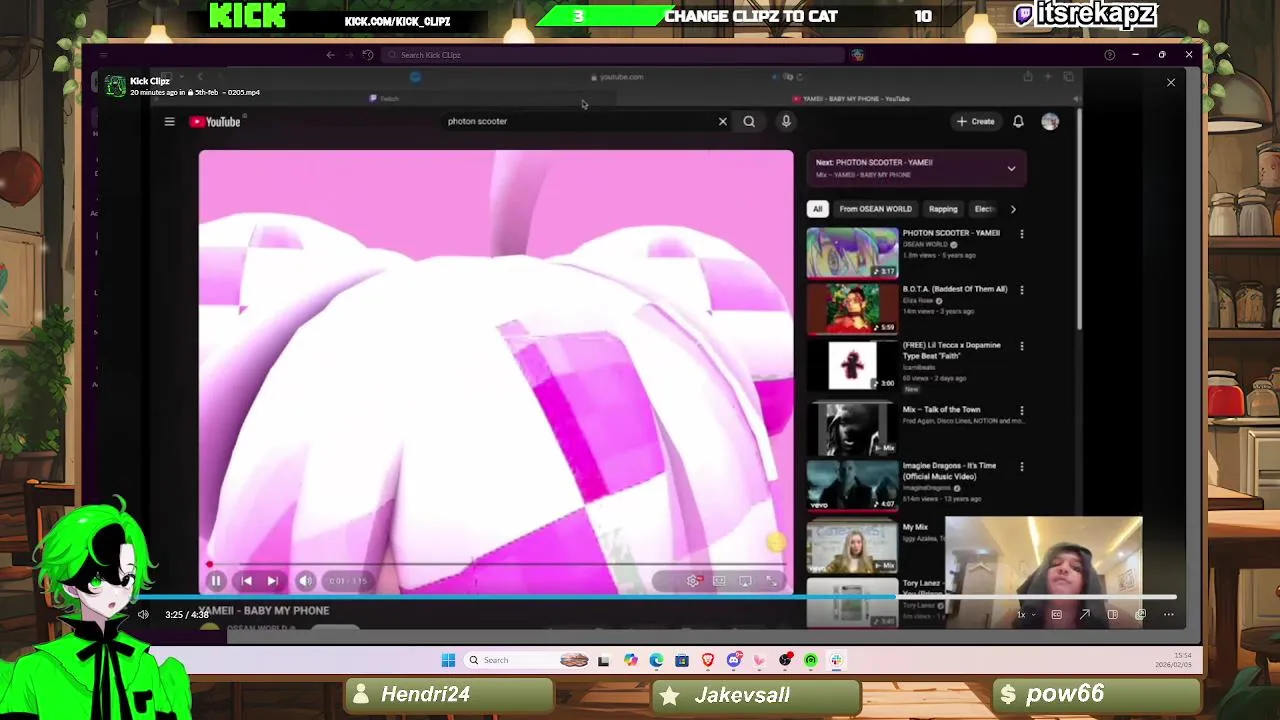
Task: Open YouTube player settings gear
Action: tap(692, 580)
